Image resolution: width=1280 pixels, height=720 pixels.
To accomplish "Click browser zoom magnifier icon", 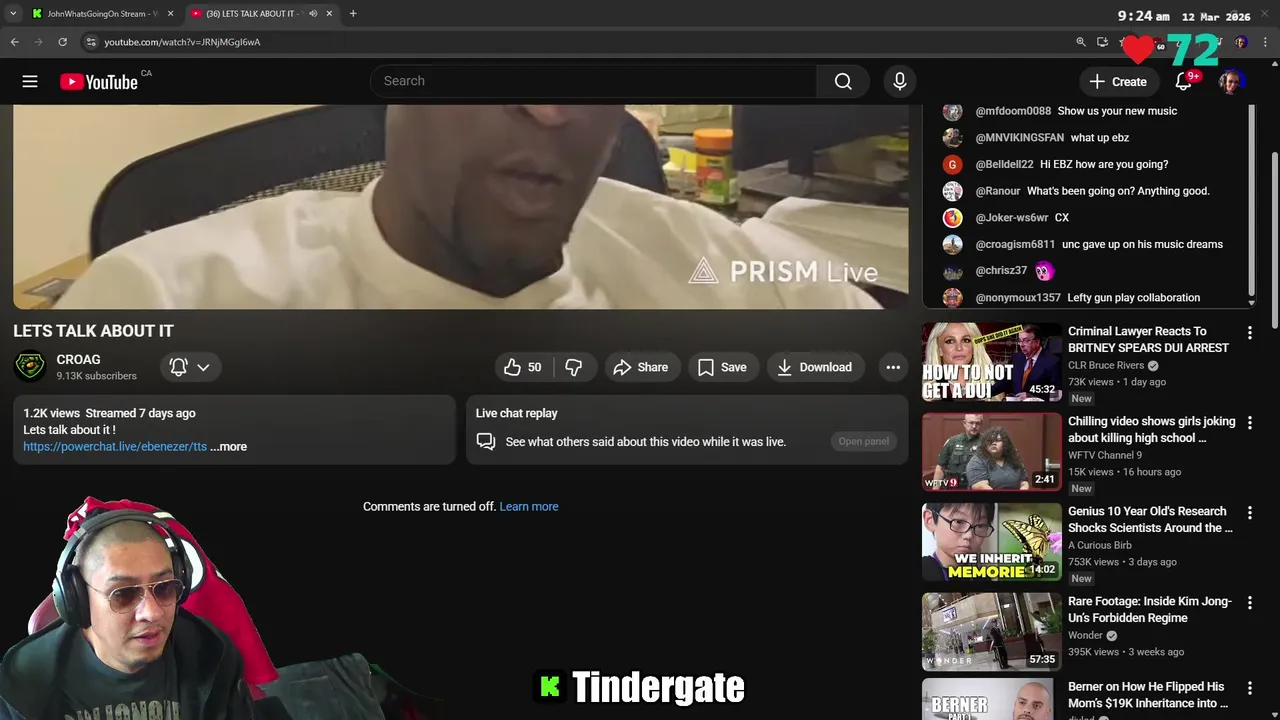I will (x=1080, y=42).
